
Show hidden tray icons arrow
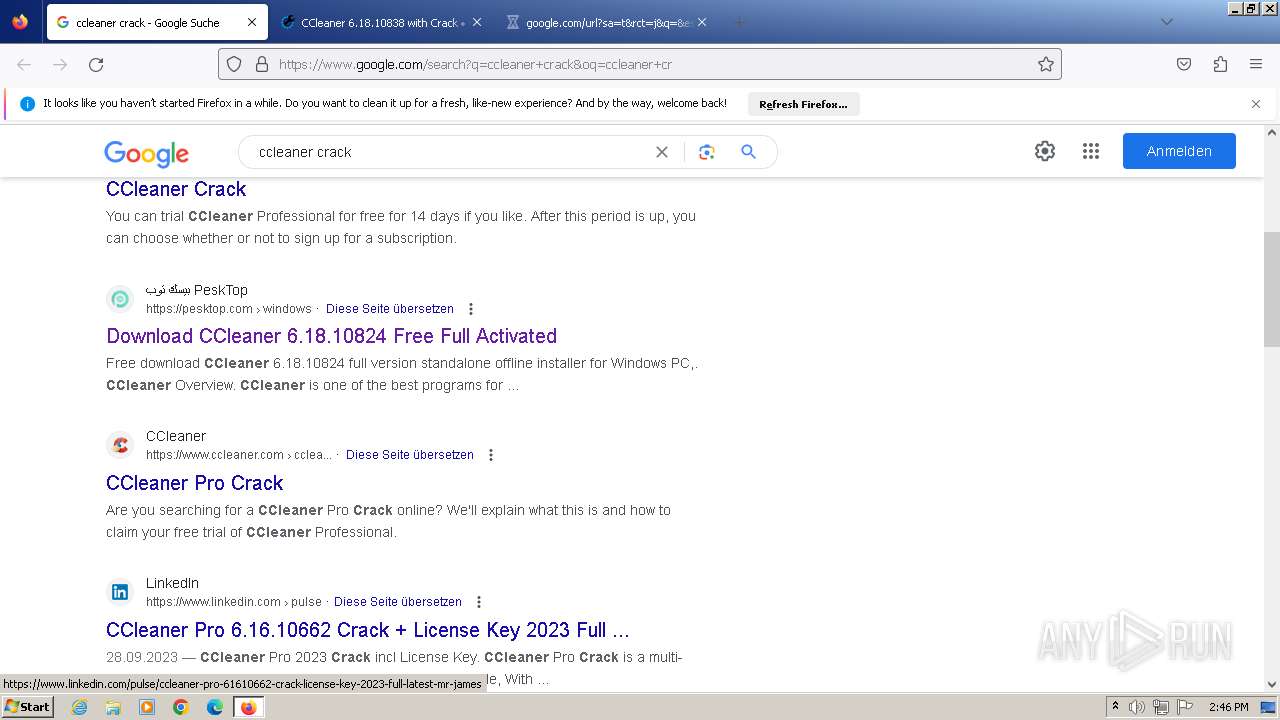point(1115,707)
